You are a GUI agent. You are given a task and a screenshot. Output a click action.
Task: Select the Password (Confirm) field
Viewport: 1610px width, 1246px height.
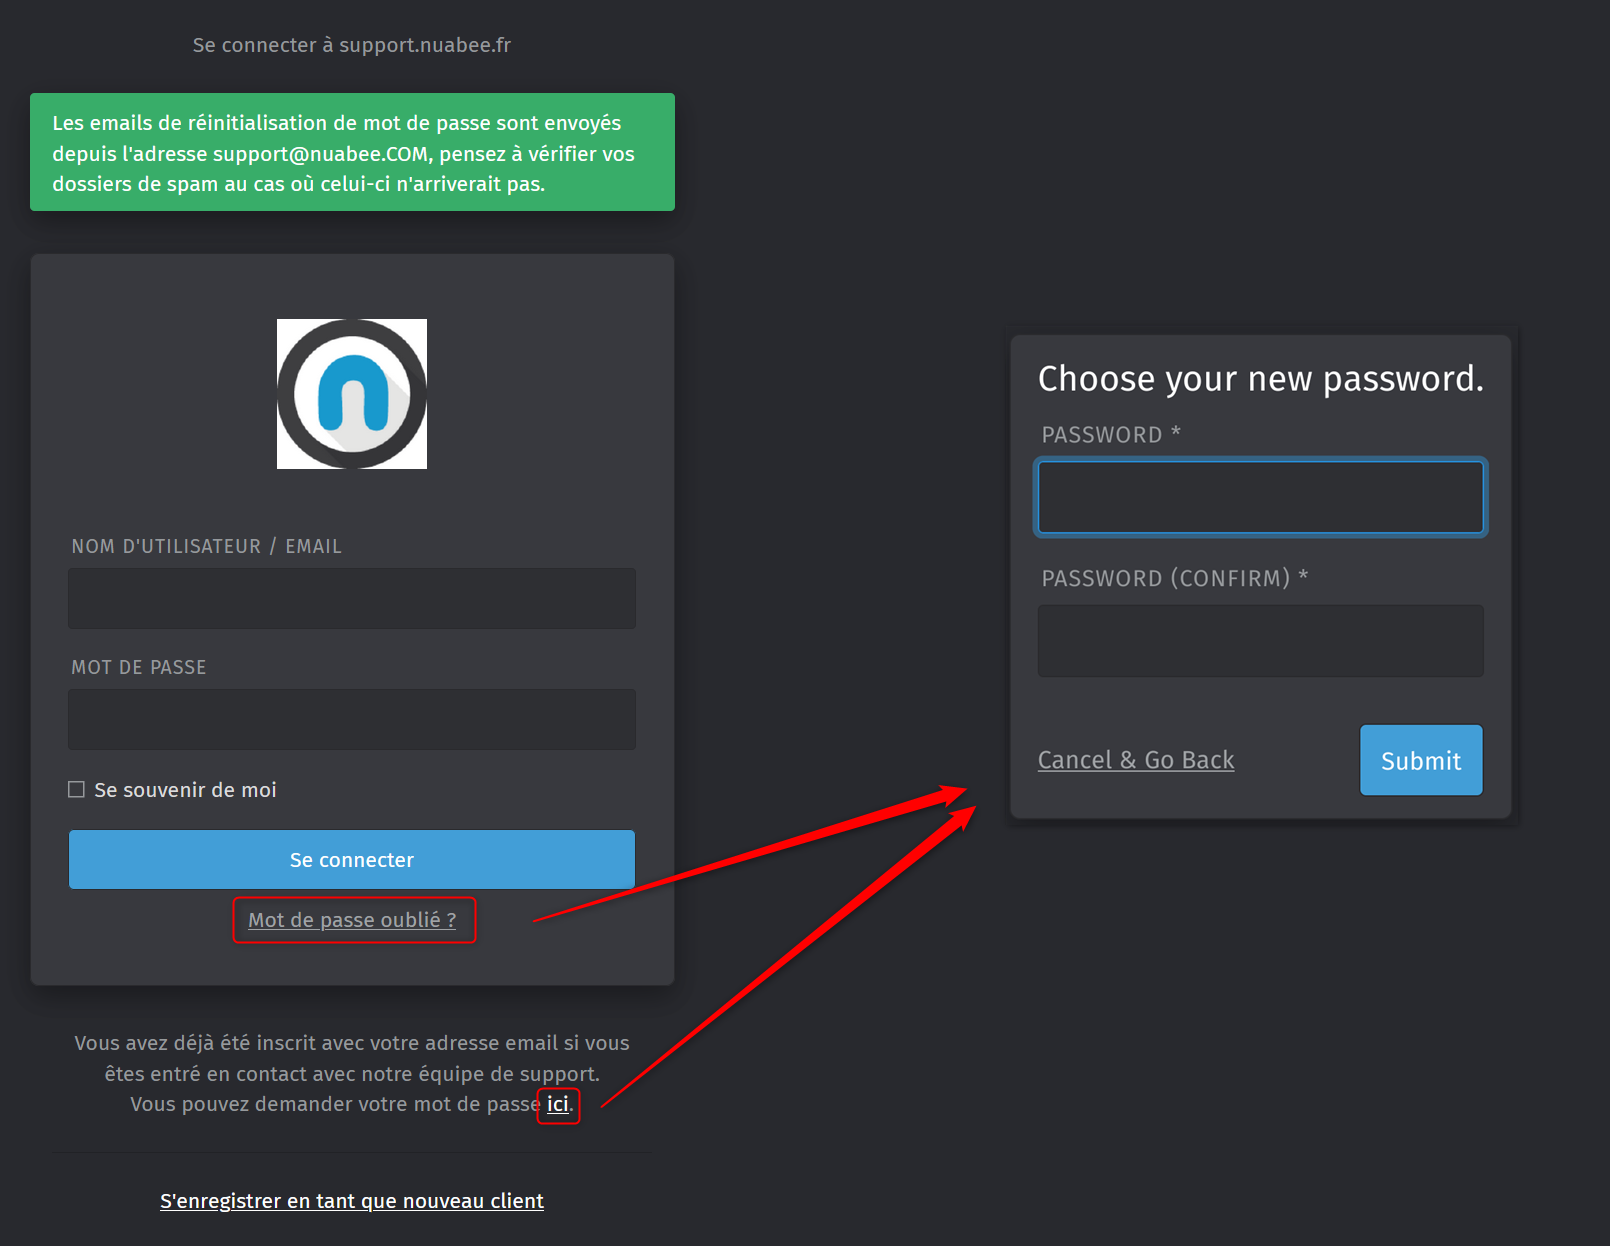[1260, 641]
